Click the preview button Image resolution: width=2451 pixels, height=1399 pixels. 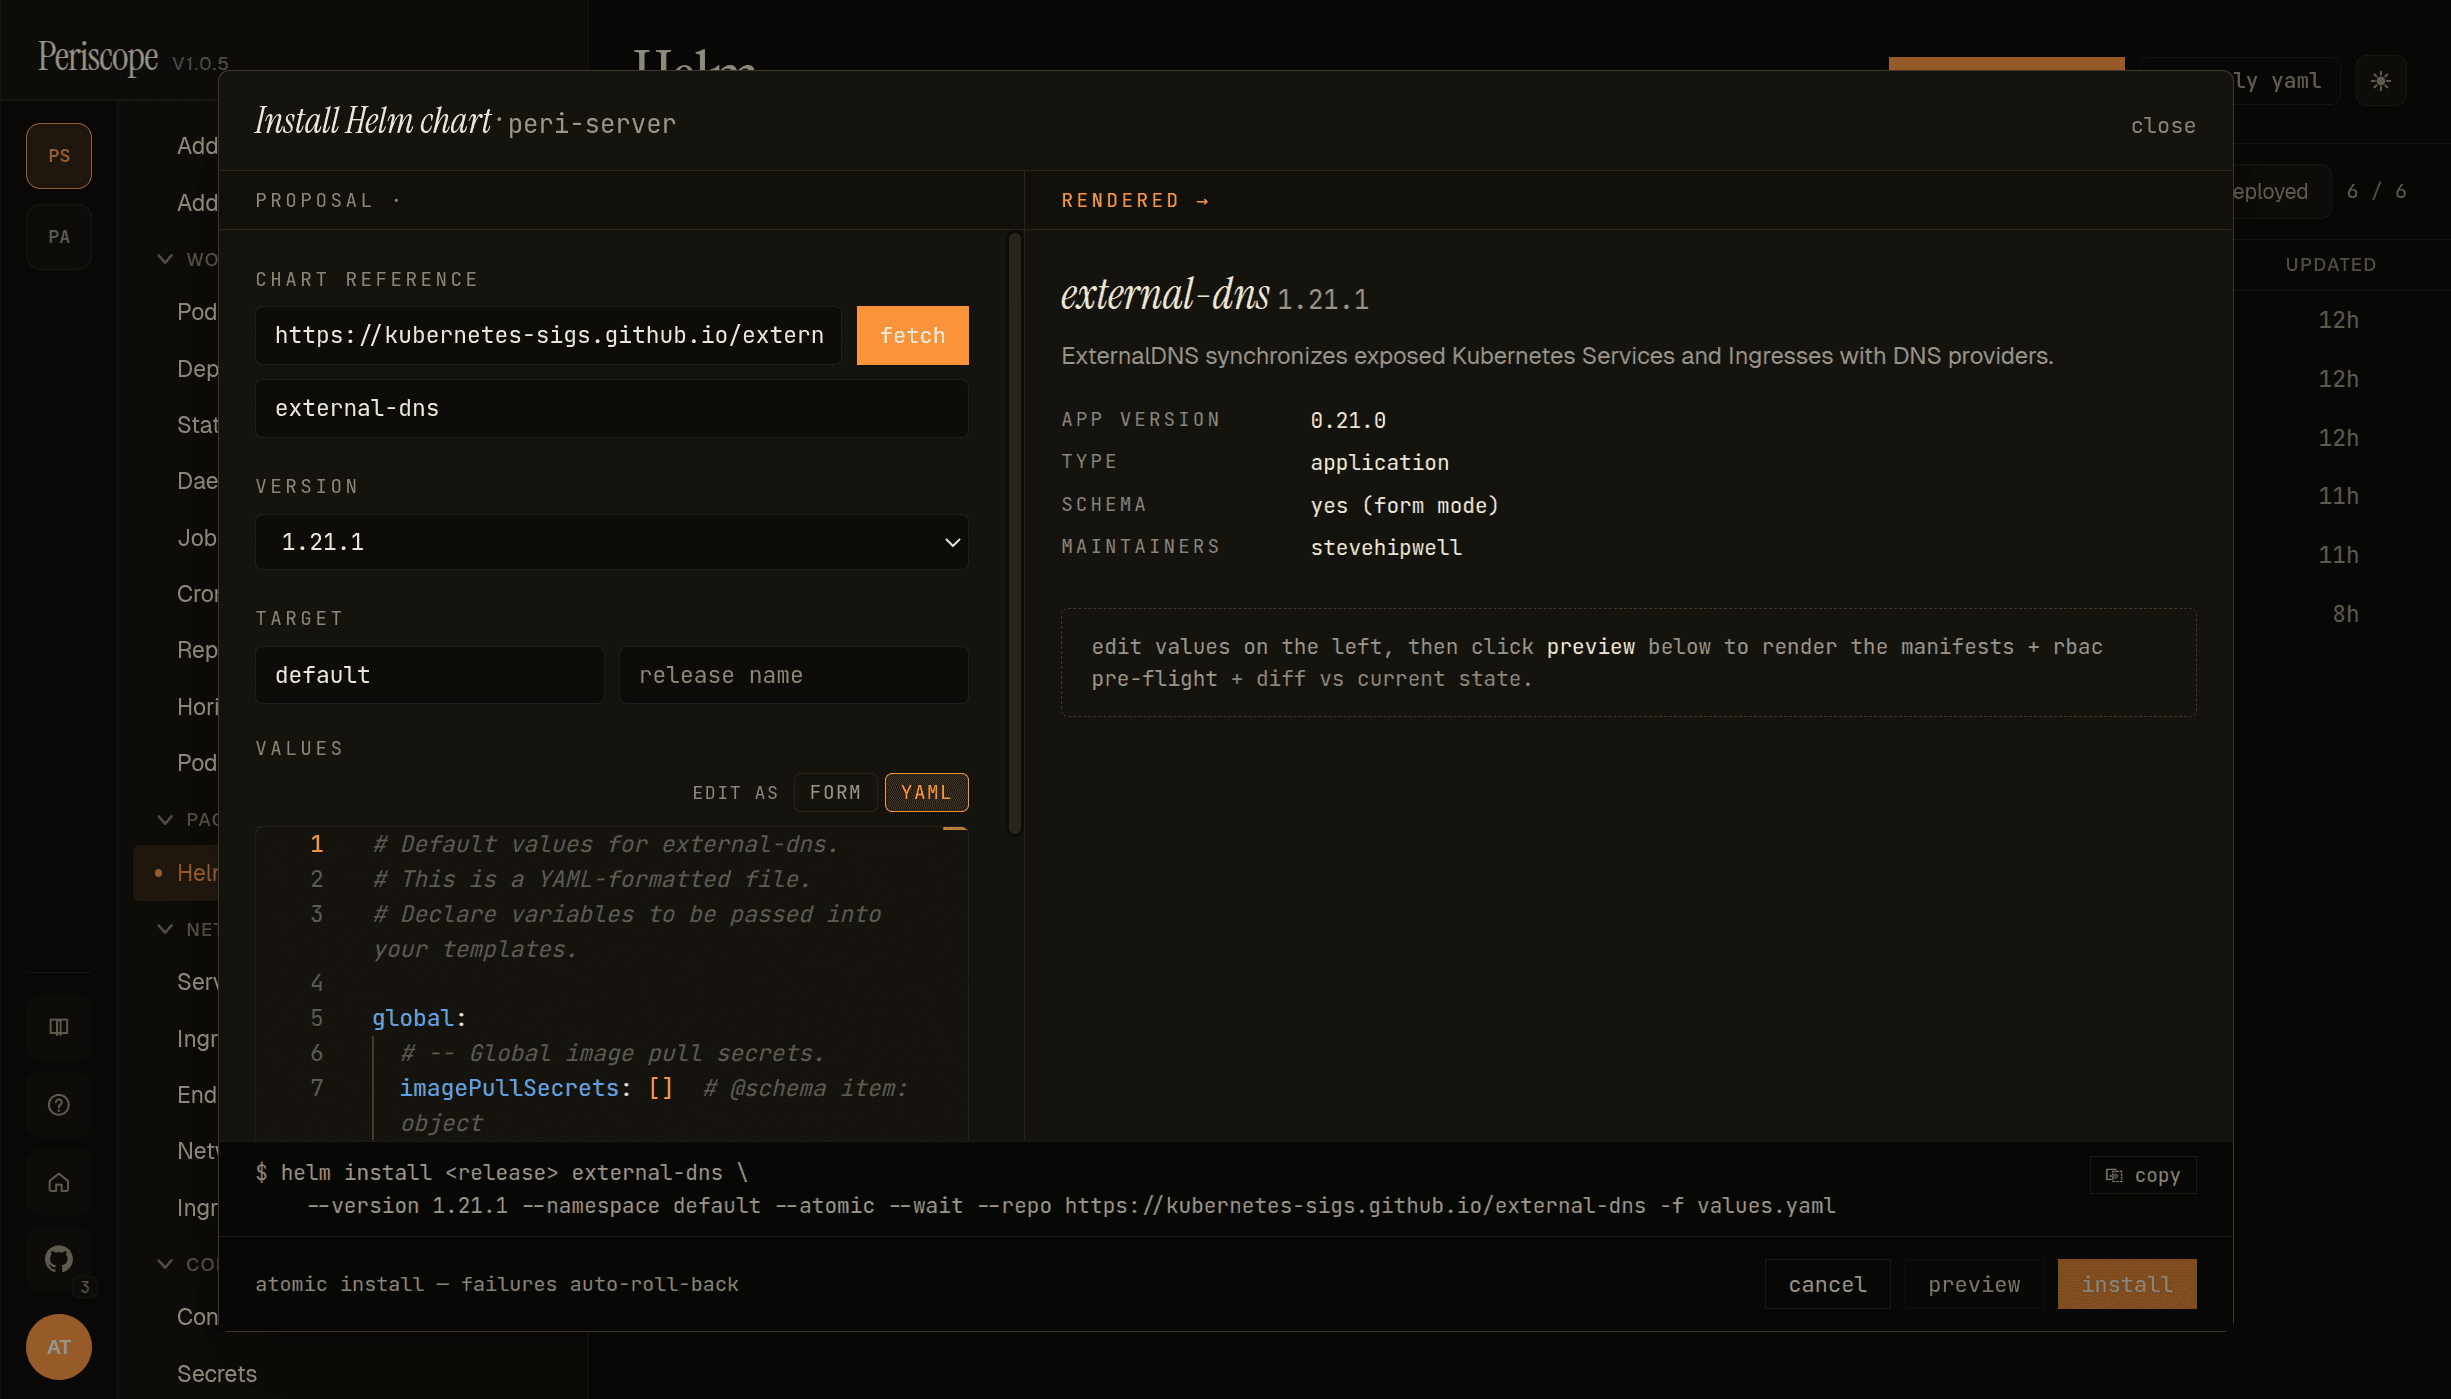pyautogui.click(x=1974, y=1284)
